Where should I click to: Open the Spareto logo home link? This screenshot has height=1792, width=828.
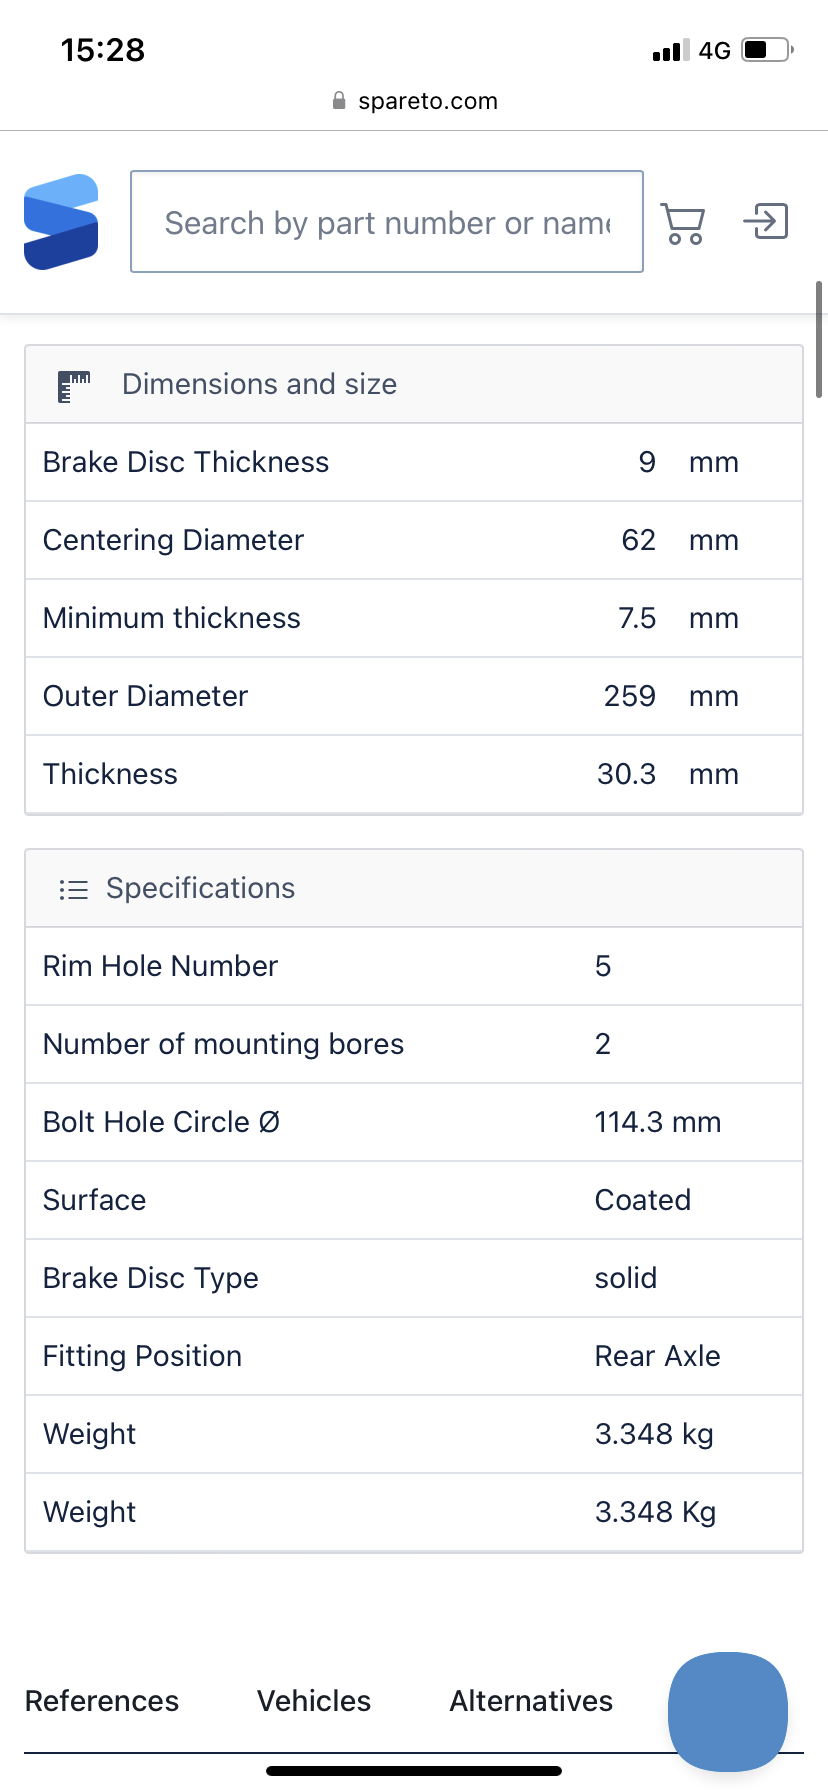tap(61, 222)
